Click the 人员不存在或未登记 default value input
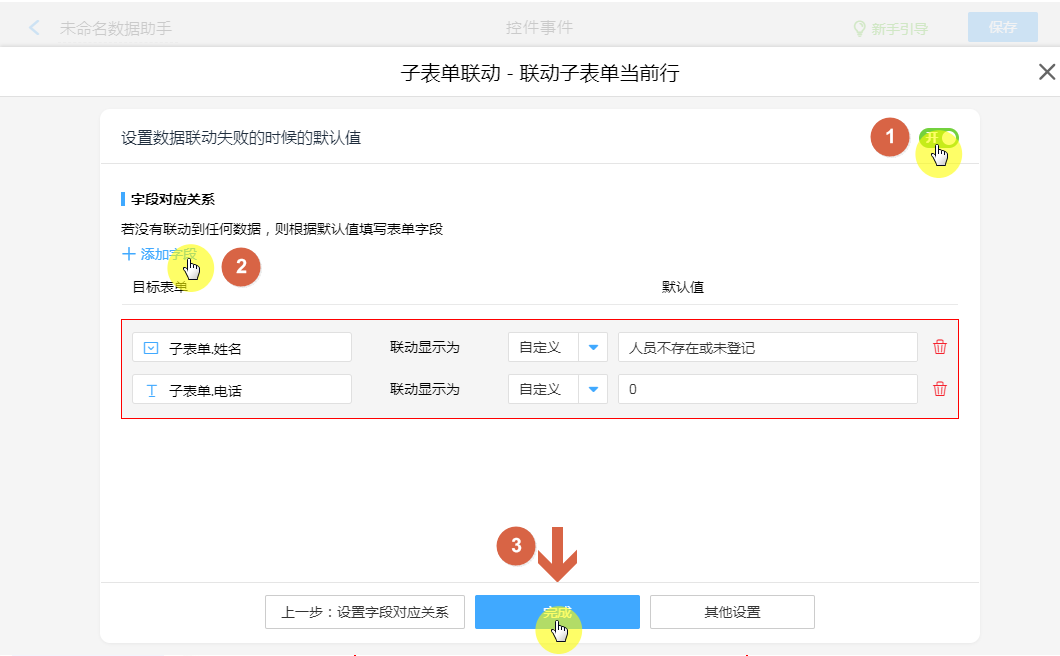This screenshot has height=656, width=1060. click(x=767, y=347)
